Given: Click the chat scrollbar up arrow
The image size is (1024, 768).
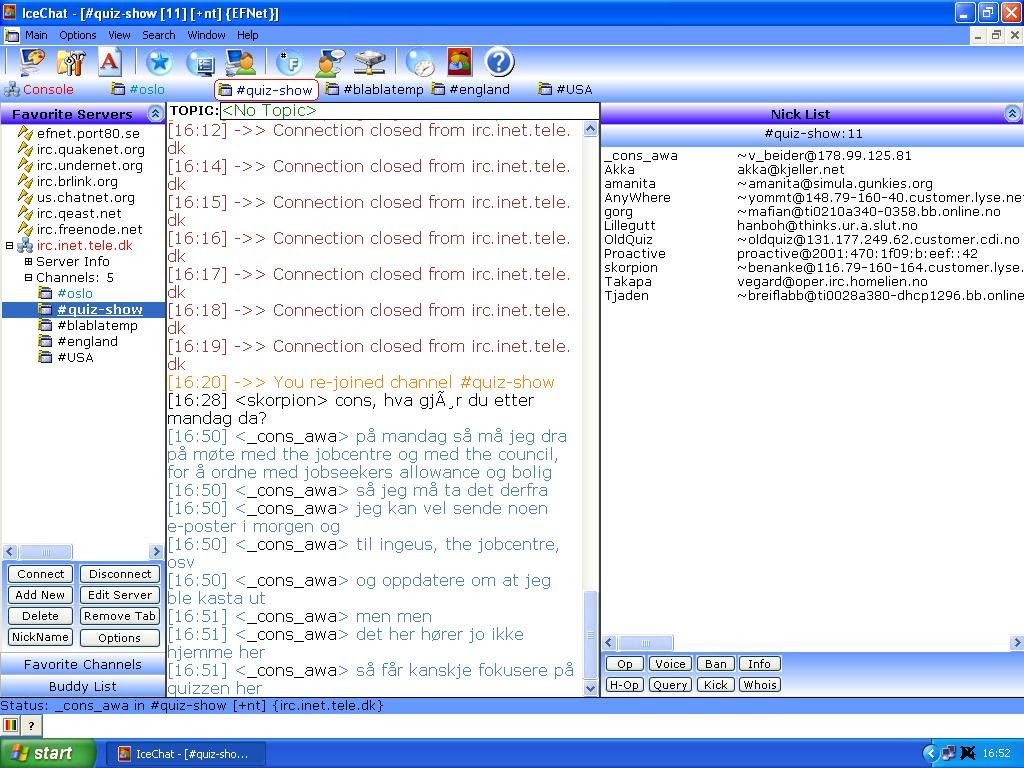Looking at the screenshot, I should 590,129.
